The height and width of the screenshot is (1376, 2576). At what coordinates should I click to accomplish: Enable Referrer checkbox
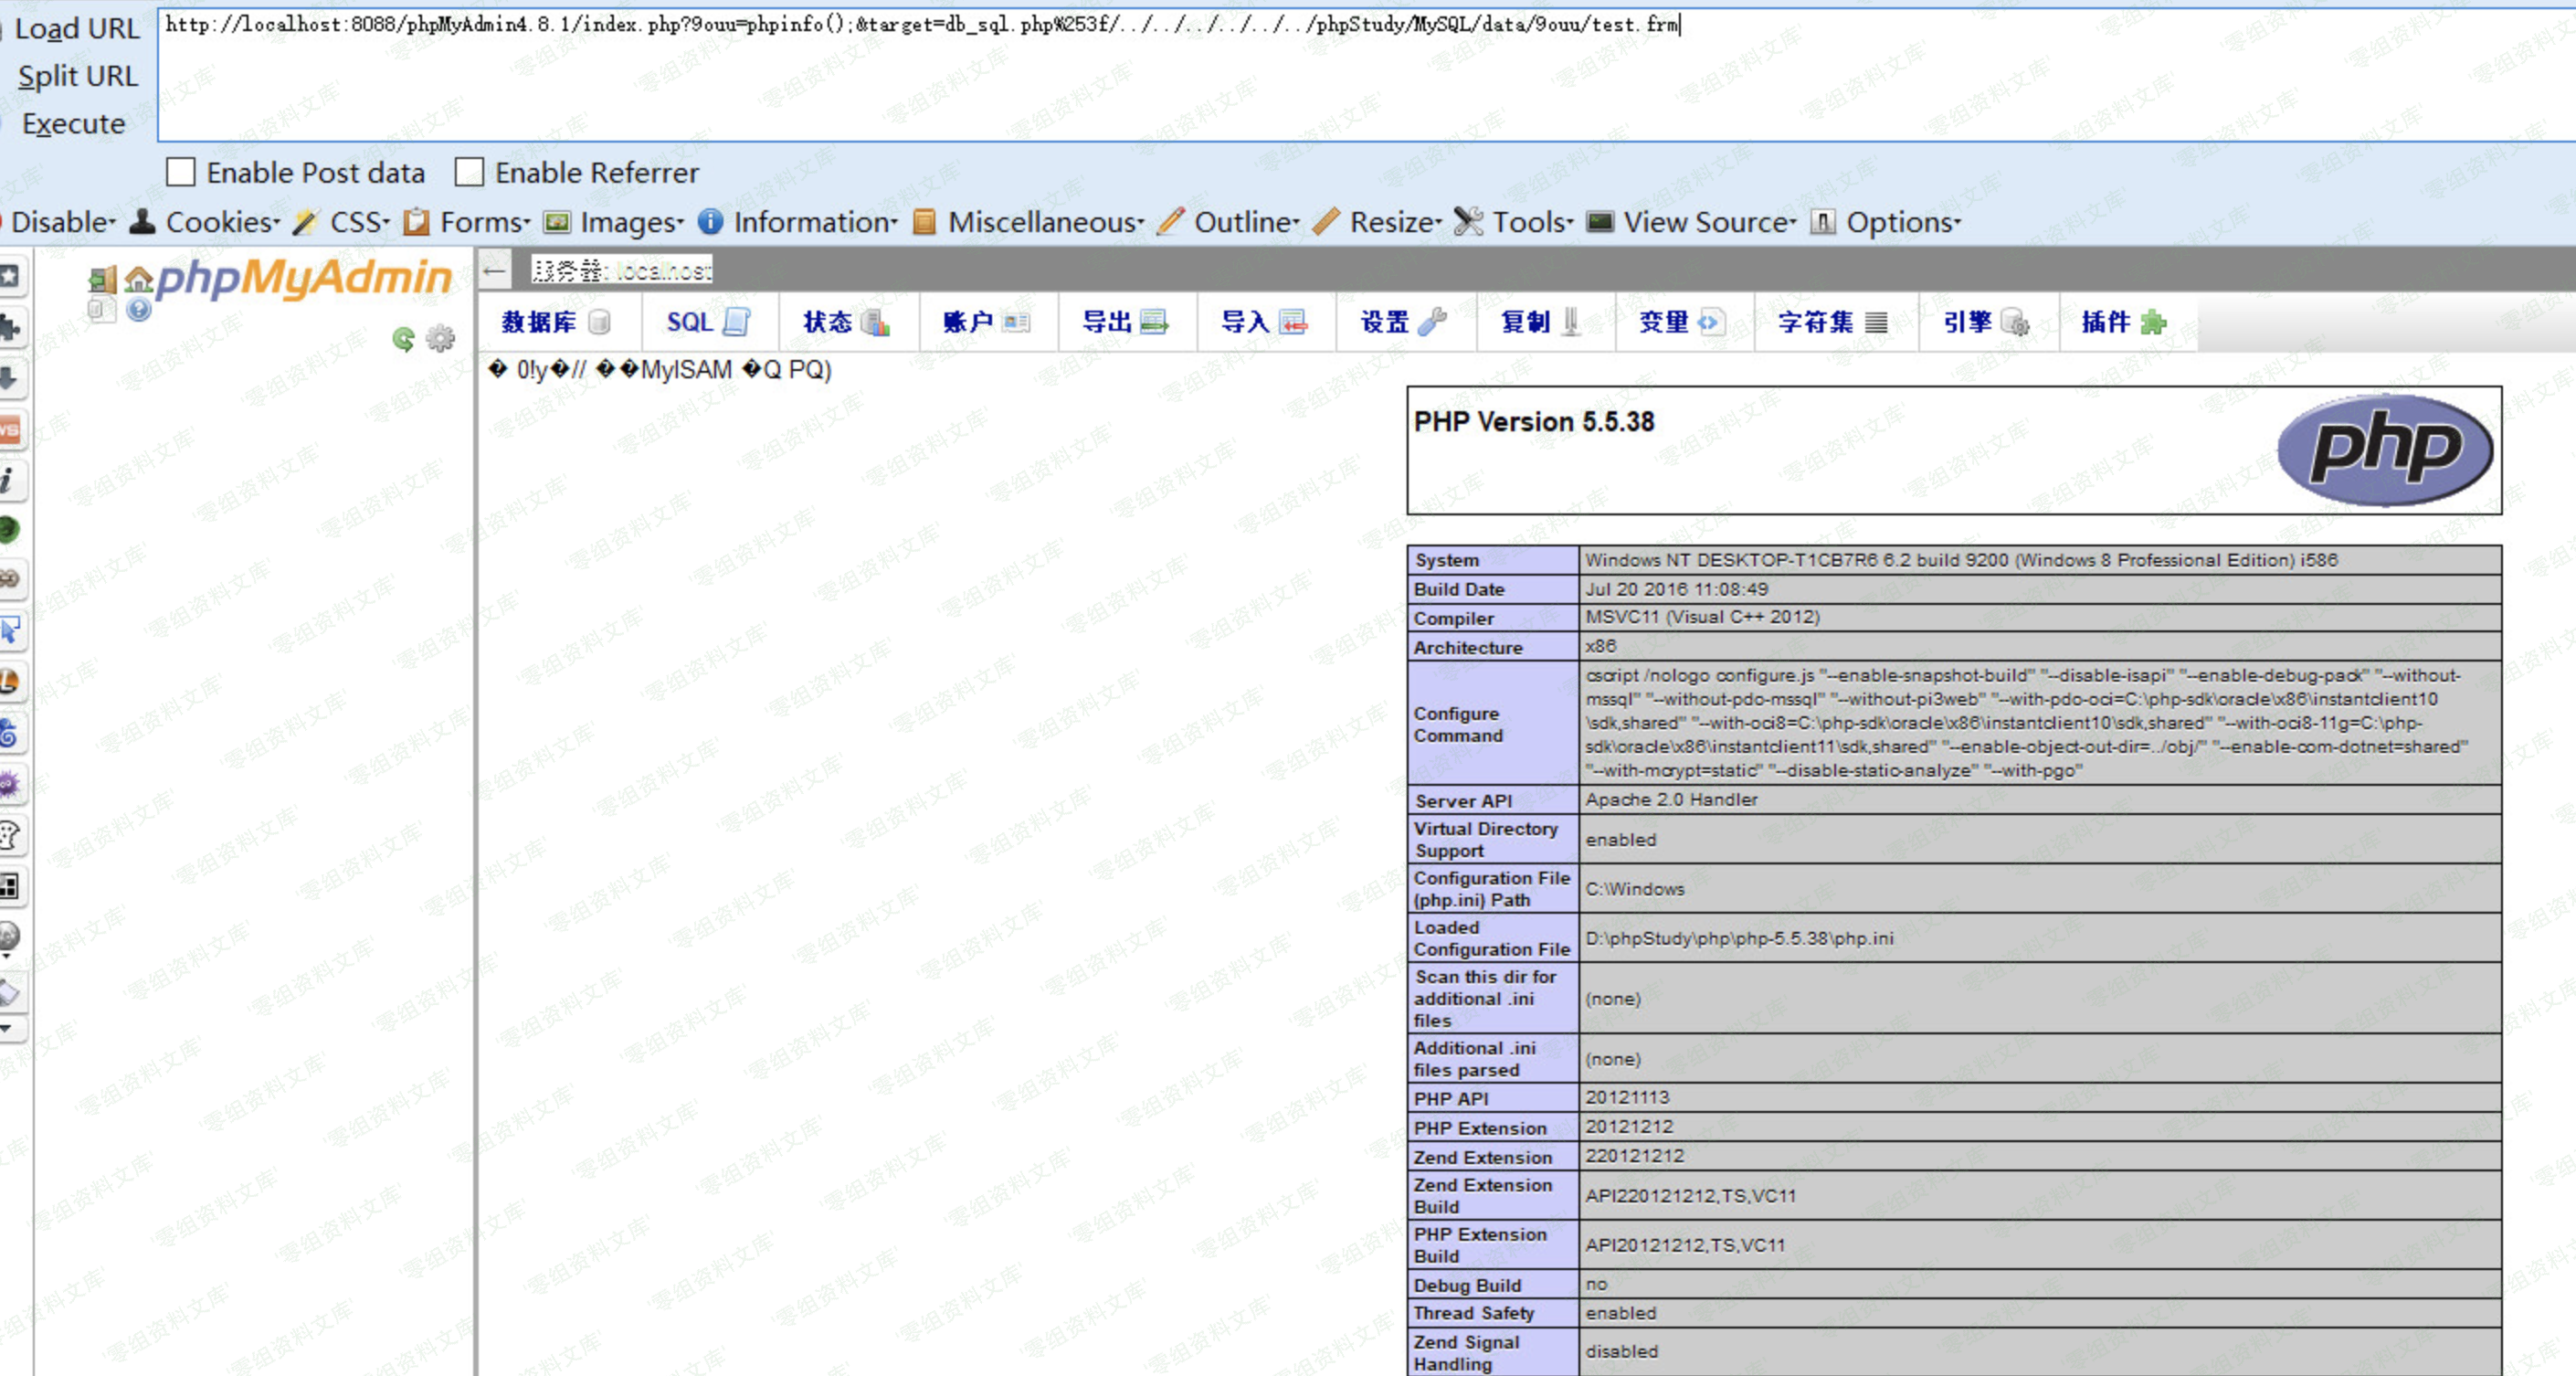[469, 173]
